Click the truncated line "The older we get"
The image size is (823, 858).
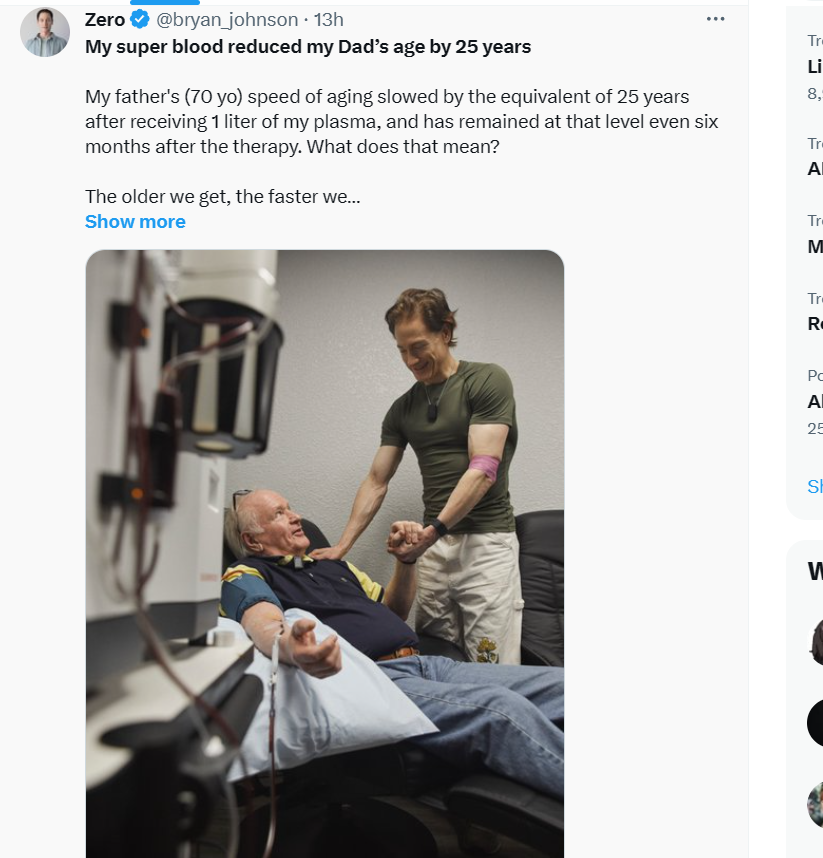[x=222, y=196]
